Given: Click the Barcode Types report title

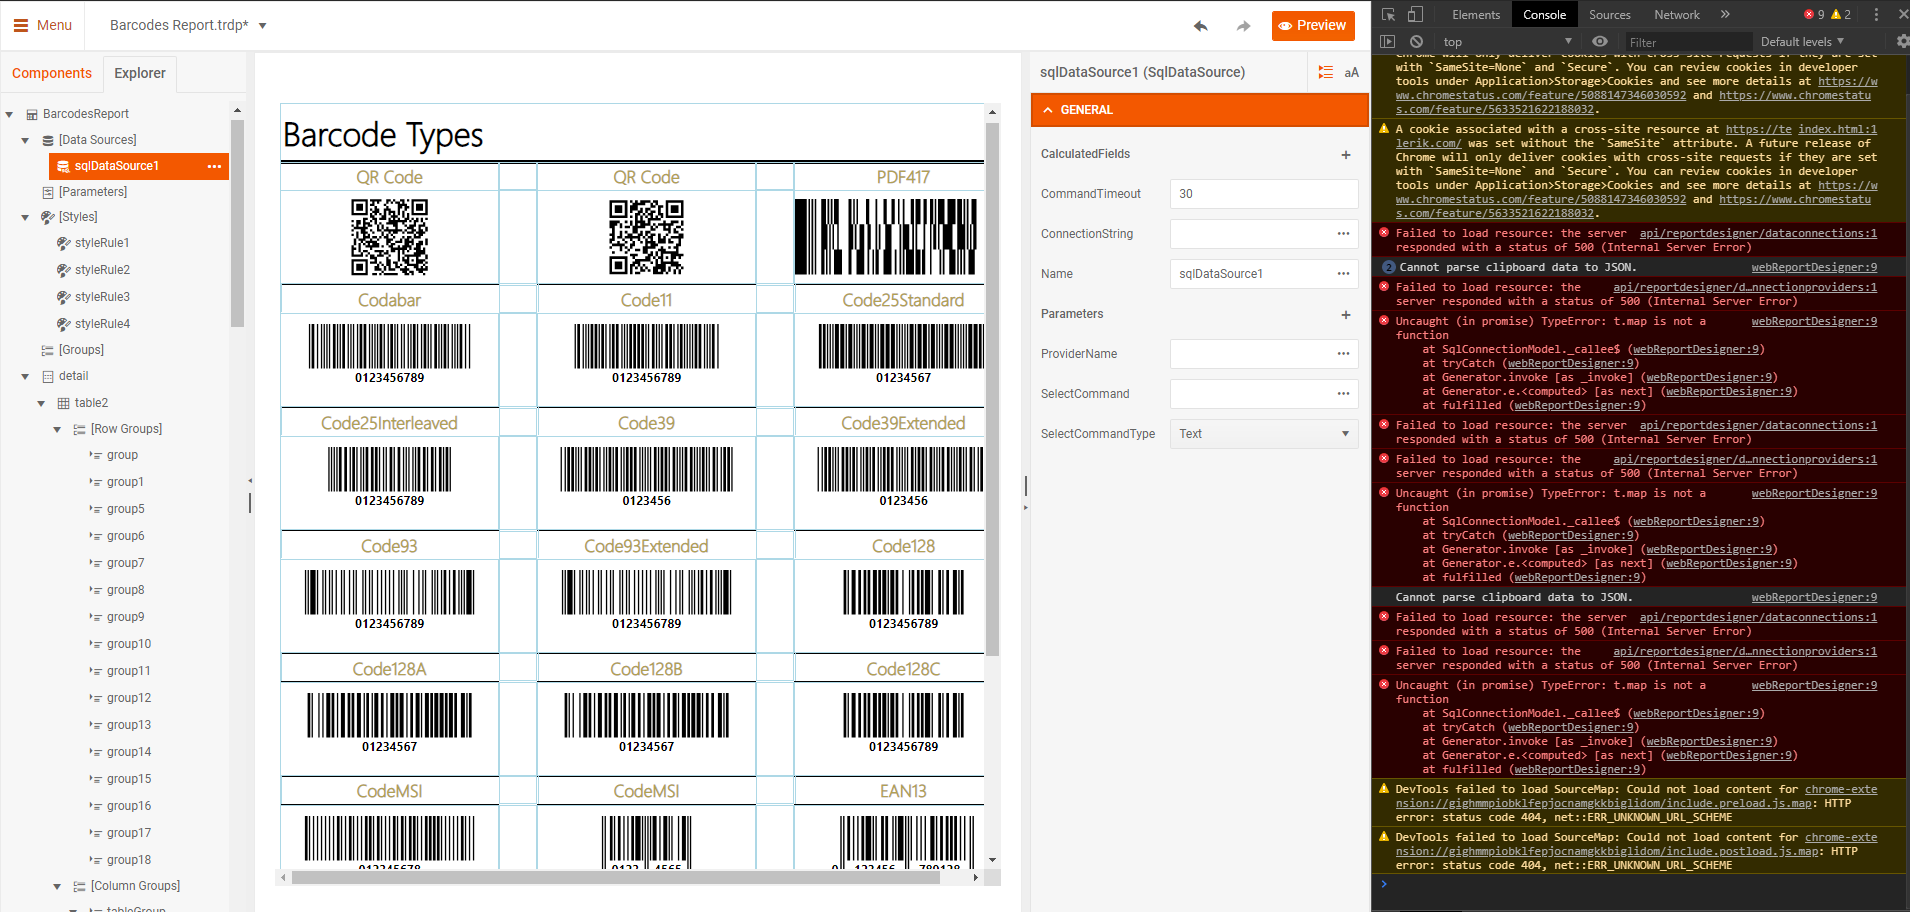Looking at the screenshot, I should (383, 136).
